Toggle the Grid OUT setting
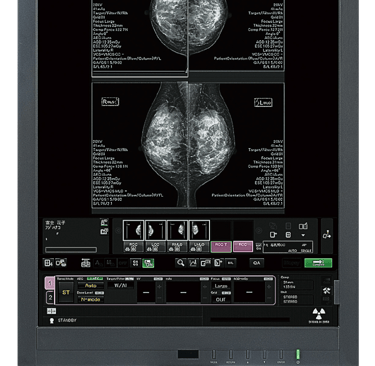This screenshot has height=366, width=375. tap(221, 299)
